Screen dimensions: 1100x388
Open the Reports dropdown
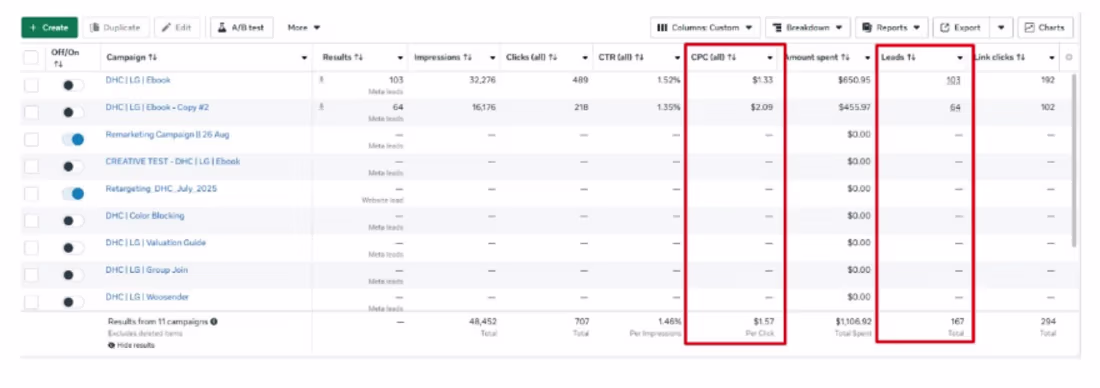pos(892,27)
